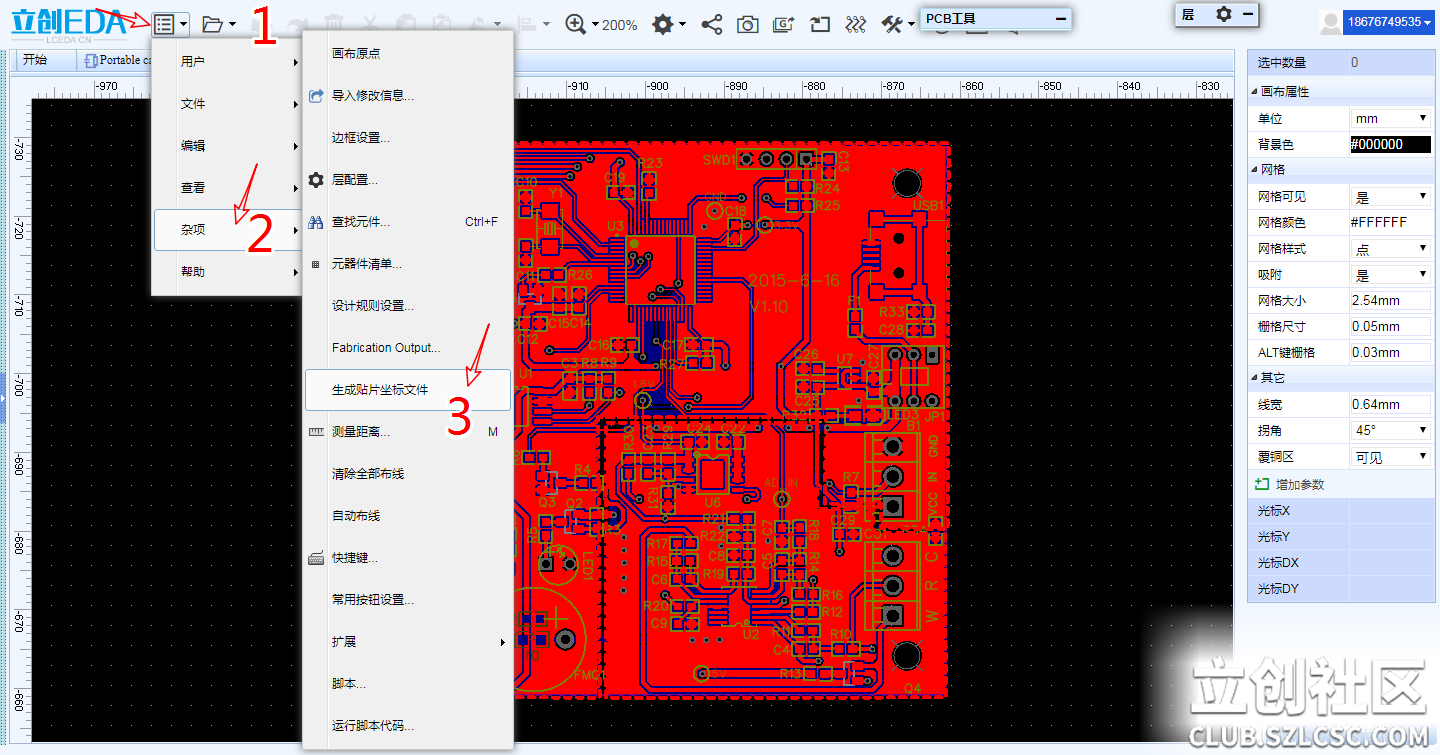Image resolution: width=1440 pixels, height=755 pixels.
Task: Open the 杂项 menu item
Action: pos(228,230)
